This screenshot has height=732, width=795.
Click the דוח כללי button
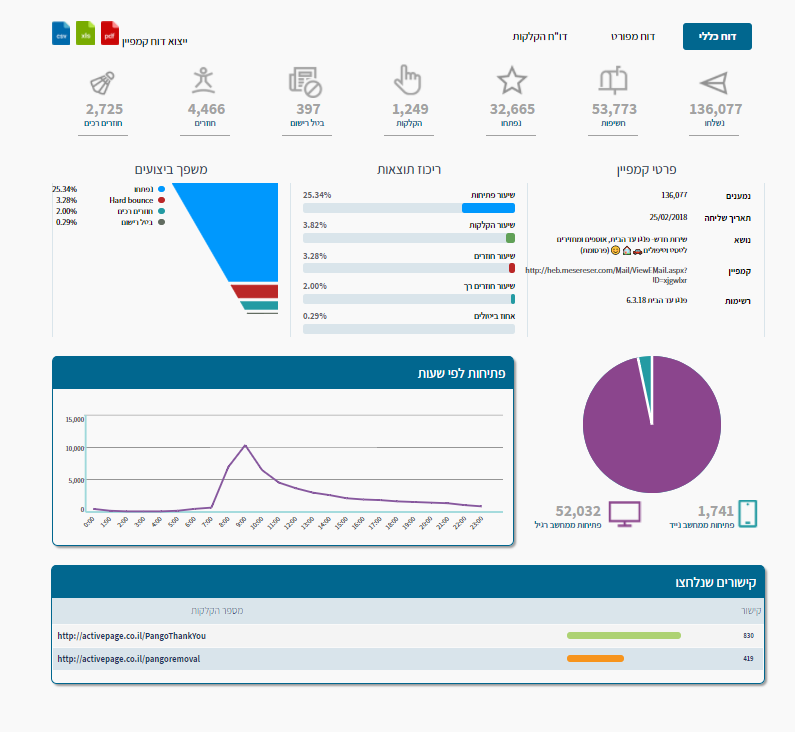point(716,36)
